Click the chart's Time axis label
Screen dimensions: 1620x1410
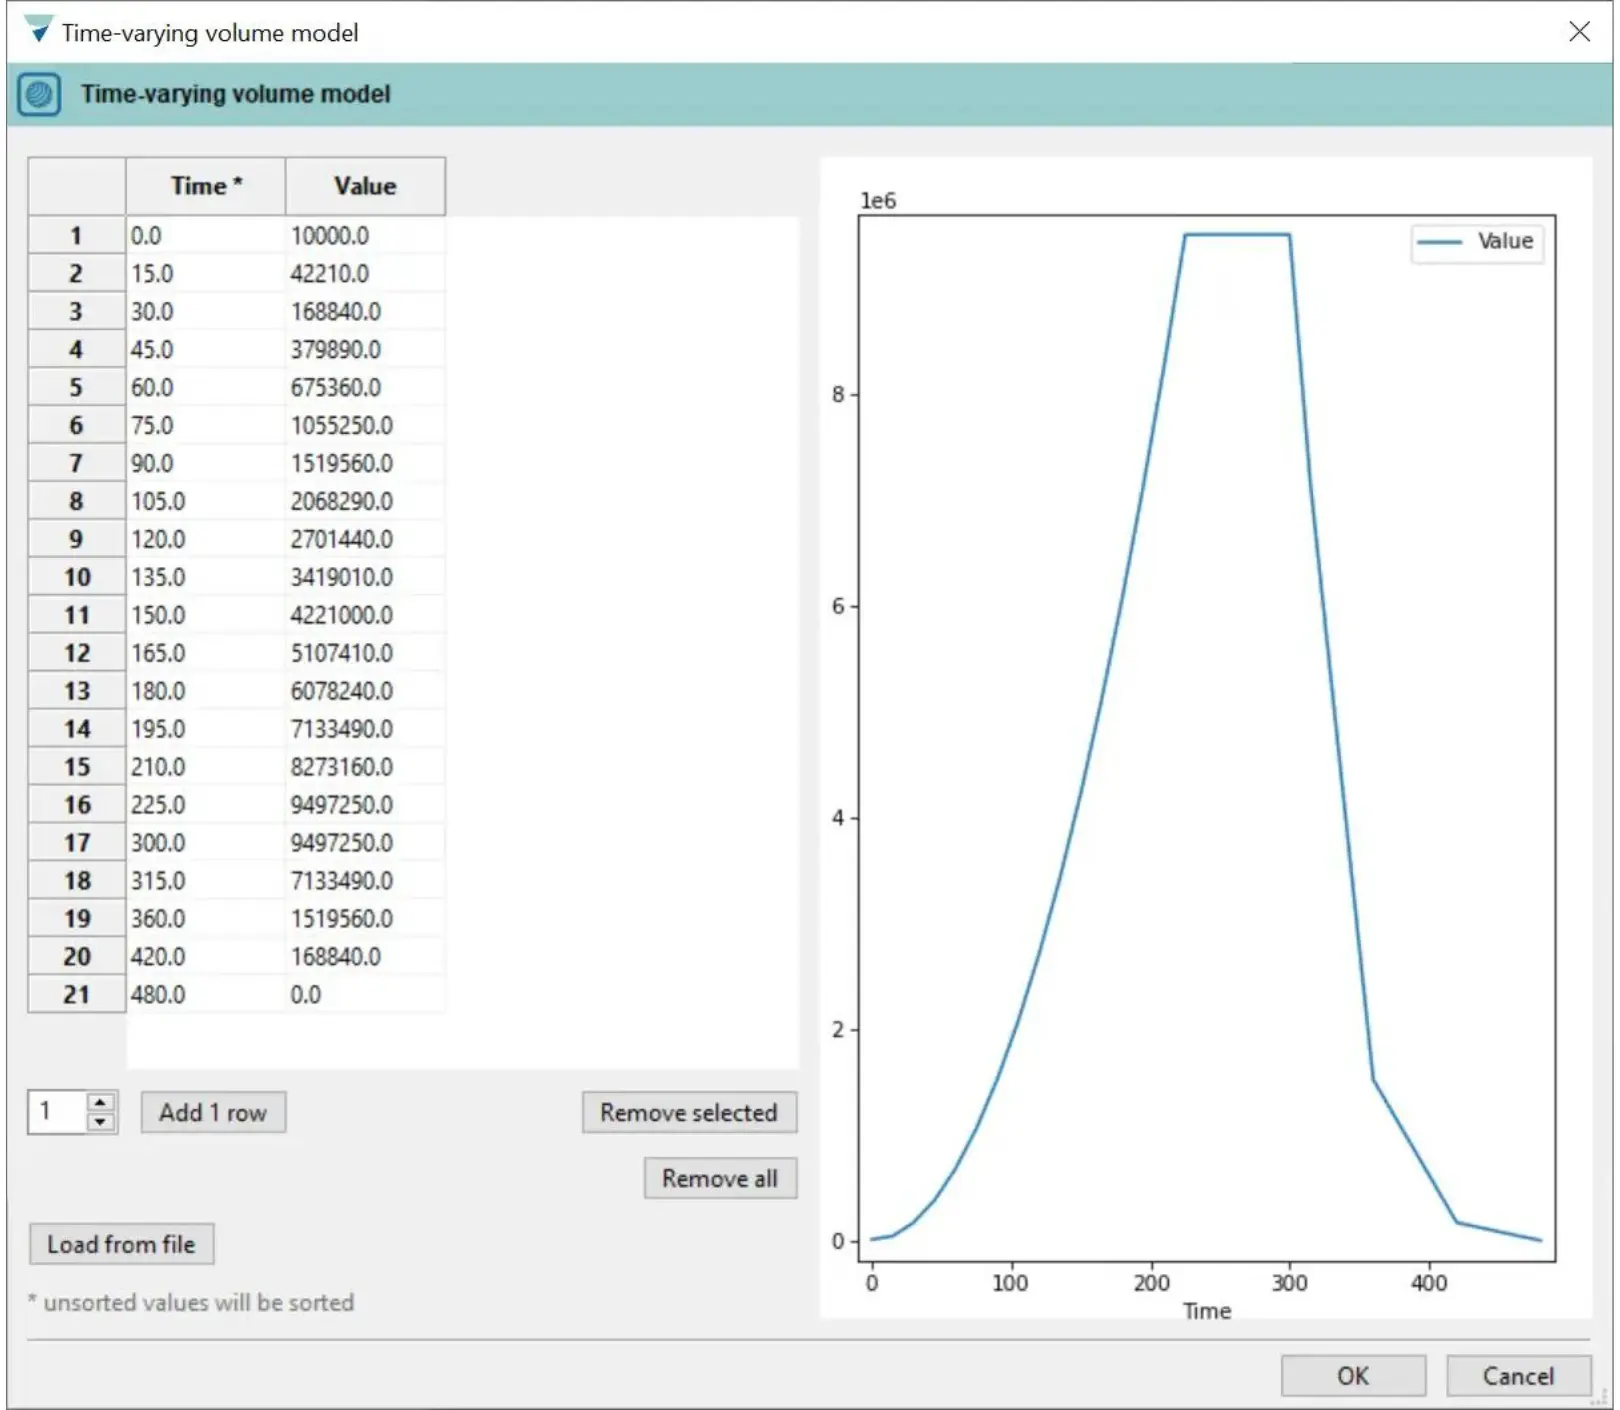pyautogui.click(x=1207, y=1310)
